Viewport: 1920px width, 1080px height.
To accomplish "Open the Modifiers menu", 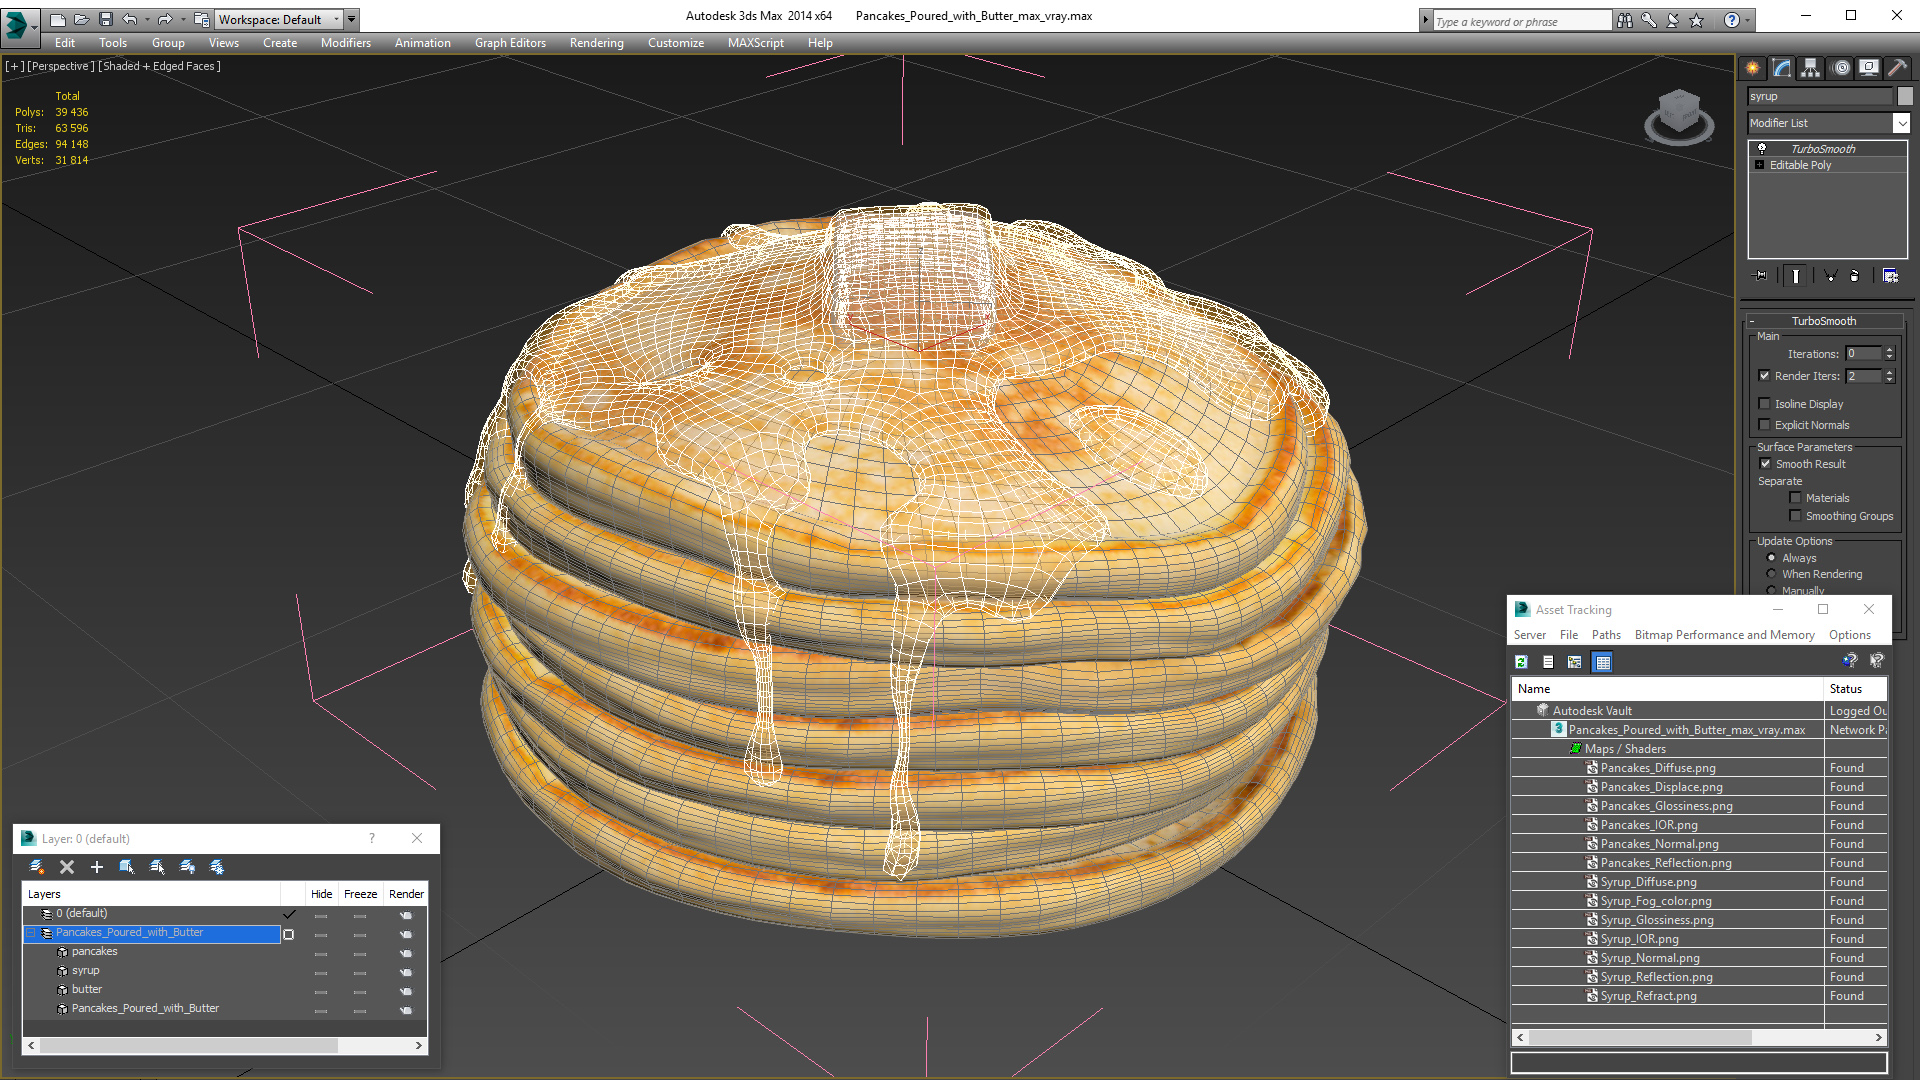I will click(345, 43).
